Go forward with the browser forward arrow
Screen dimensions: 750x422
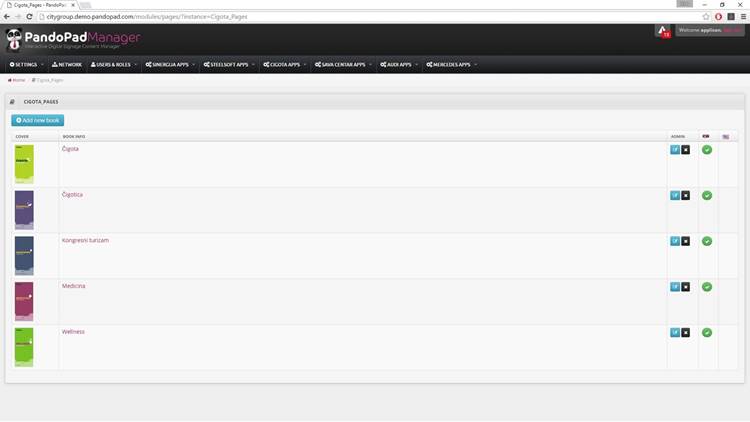(x=18, y=17)
